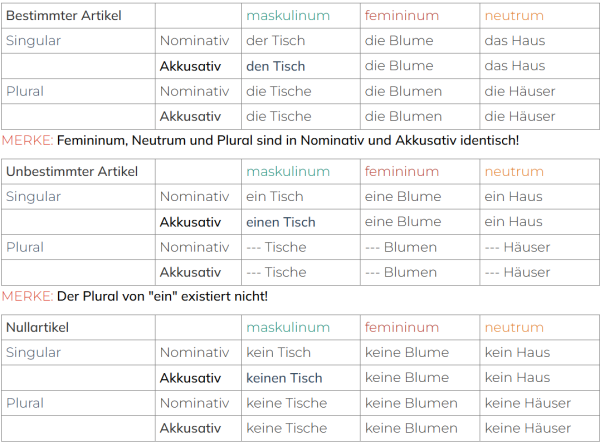Viewport: 600px width, 446px height.
Task: Click the MERKE note about identical Nominativ and Akkusativ
Action: tap(260, 140)
